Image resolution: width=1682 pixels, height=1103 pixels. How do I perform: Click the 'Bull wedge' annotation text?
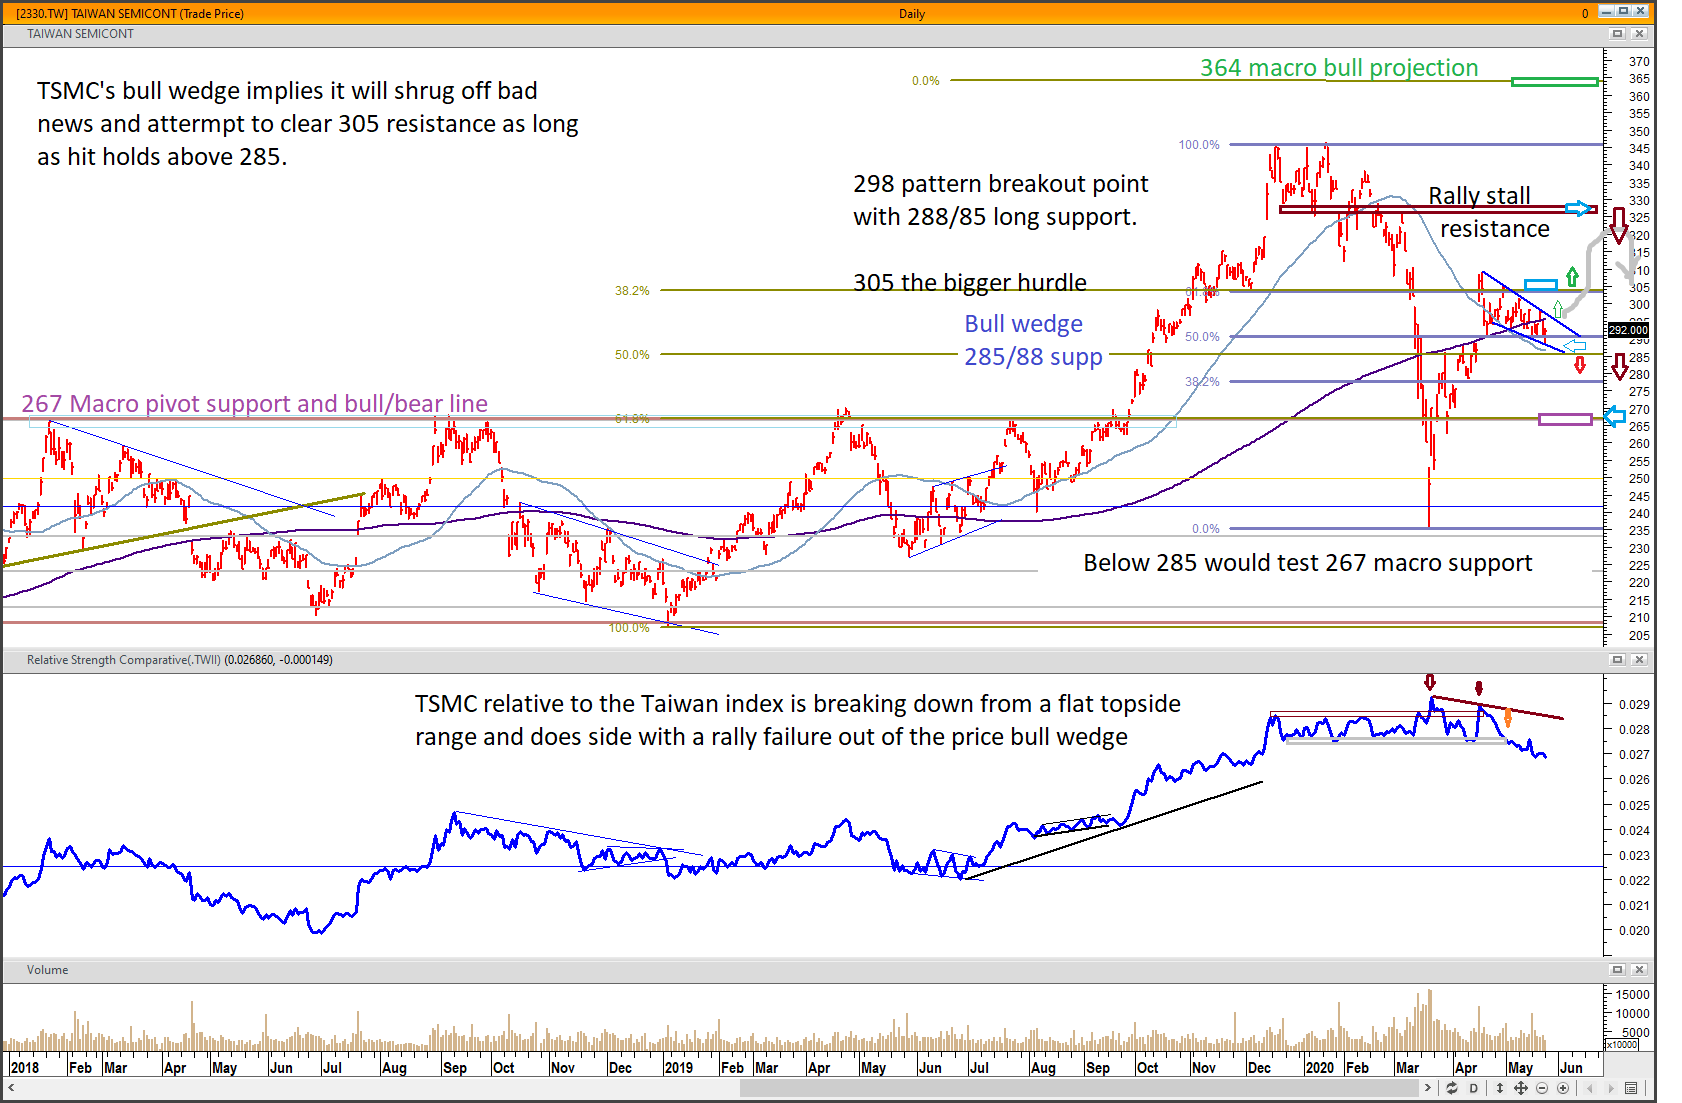[x=1023, y=324]
